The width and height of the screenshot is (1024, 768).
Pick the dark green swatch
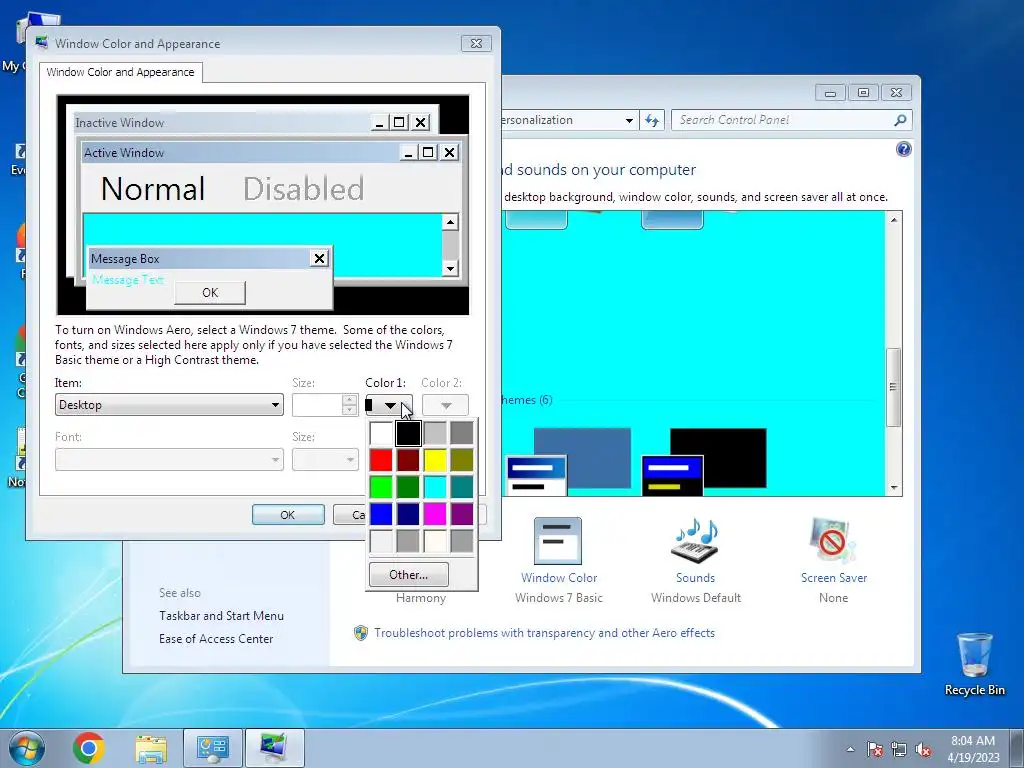(x=408, y=487)
